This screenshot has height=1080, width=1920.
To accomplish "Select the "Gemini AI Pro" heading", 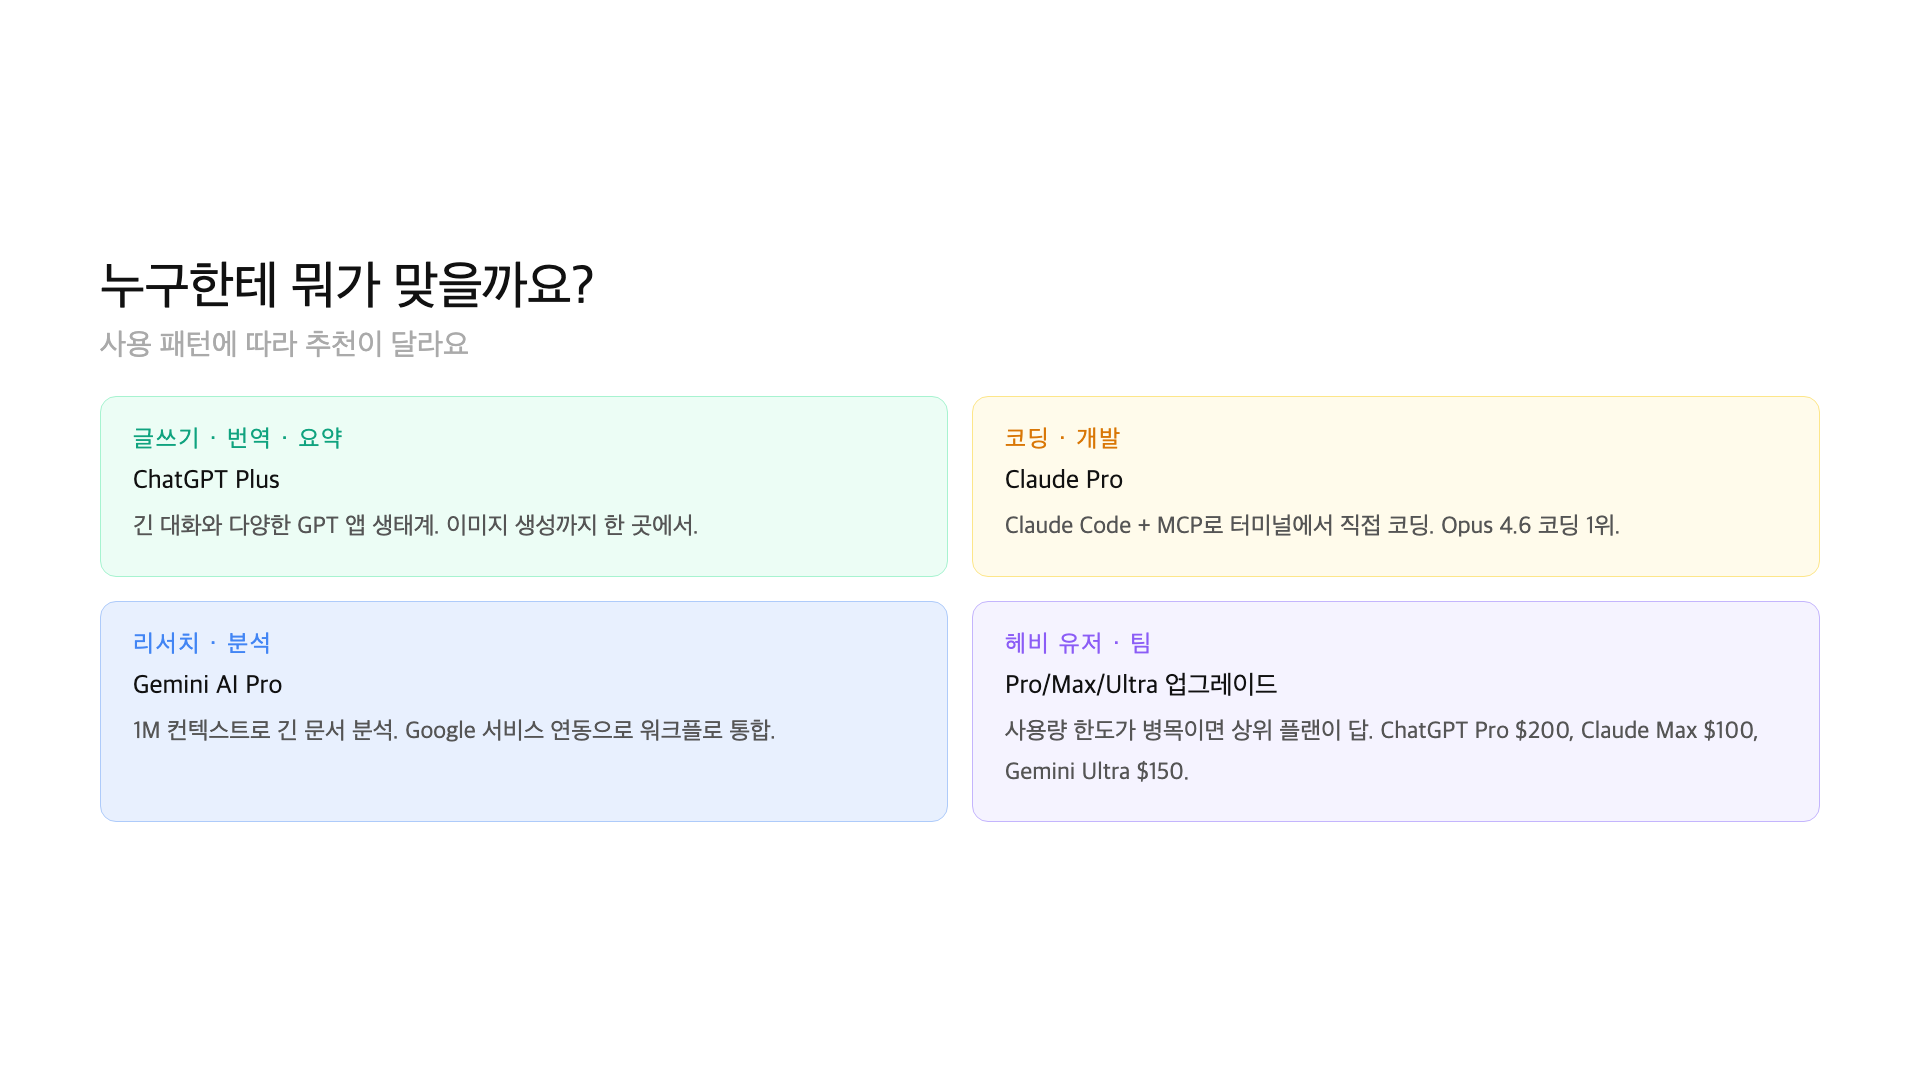I will (207, 685).
